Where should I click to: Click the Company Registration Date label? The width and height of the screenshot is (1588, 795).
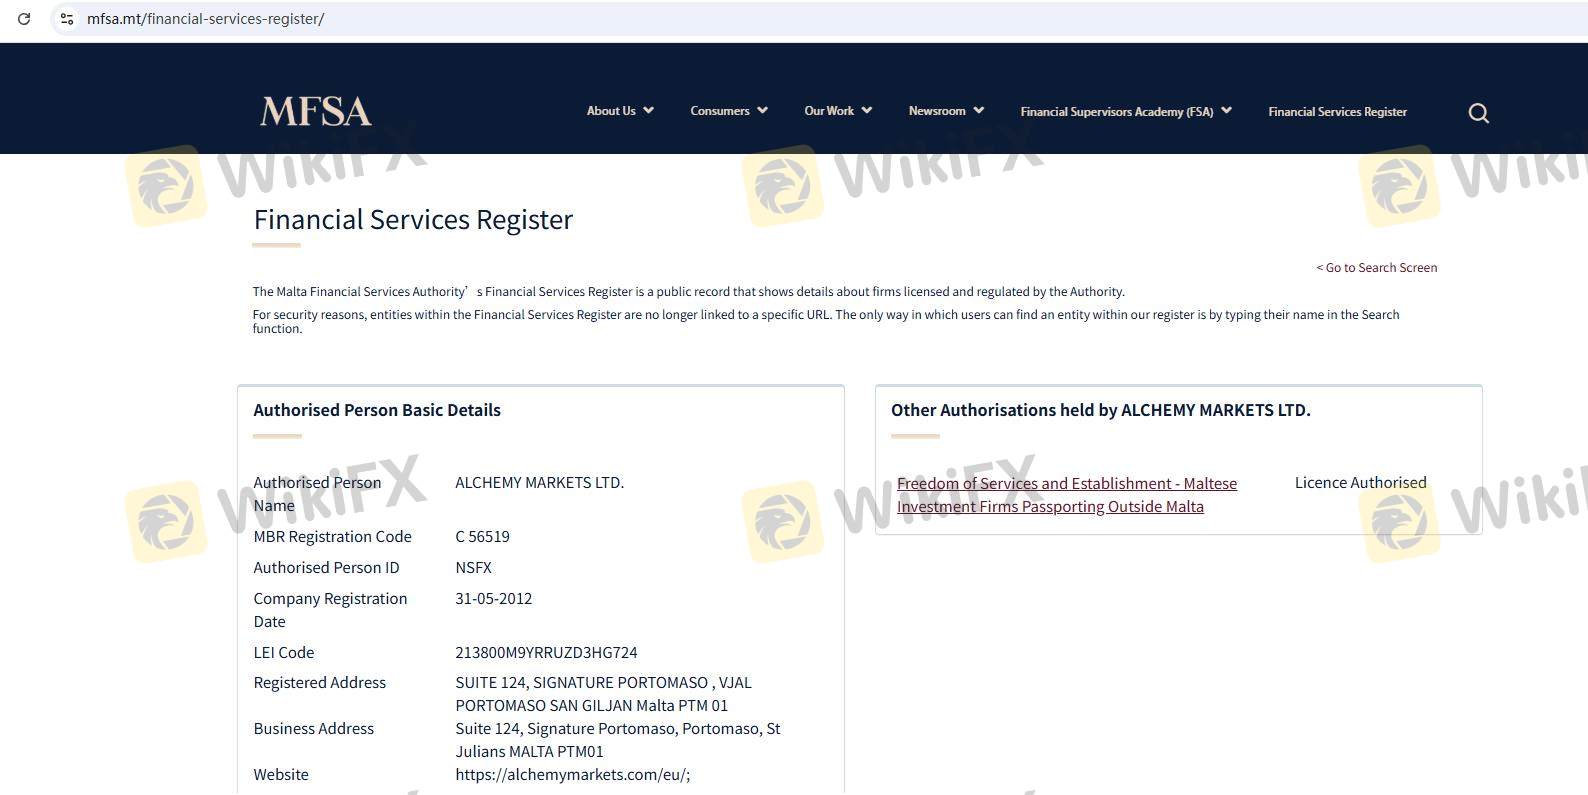coord(330,610)
